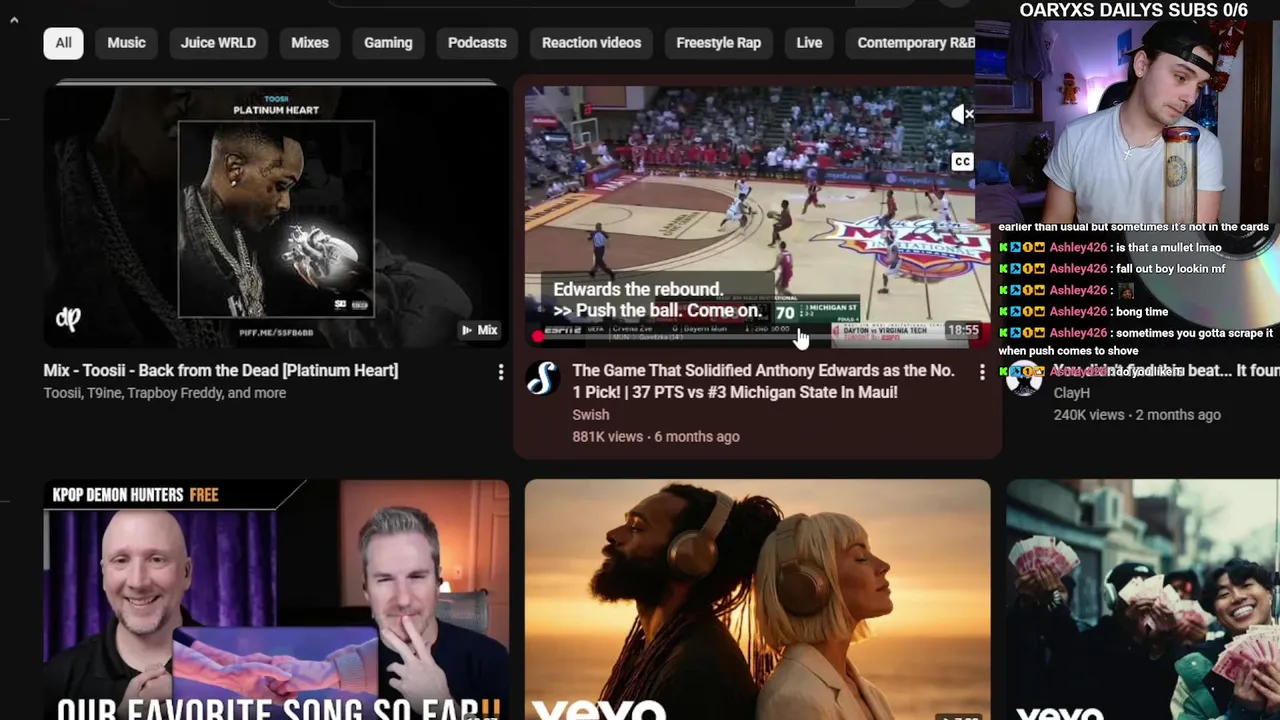This screenshot has height=720, width=1280.
Task: Select the Mixes filter chip
Action: tap(310, 43)
